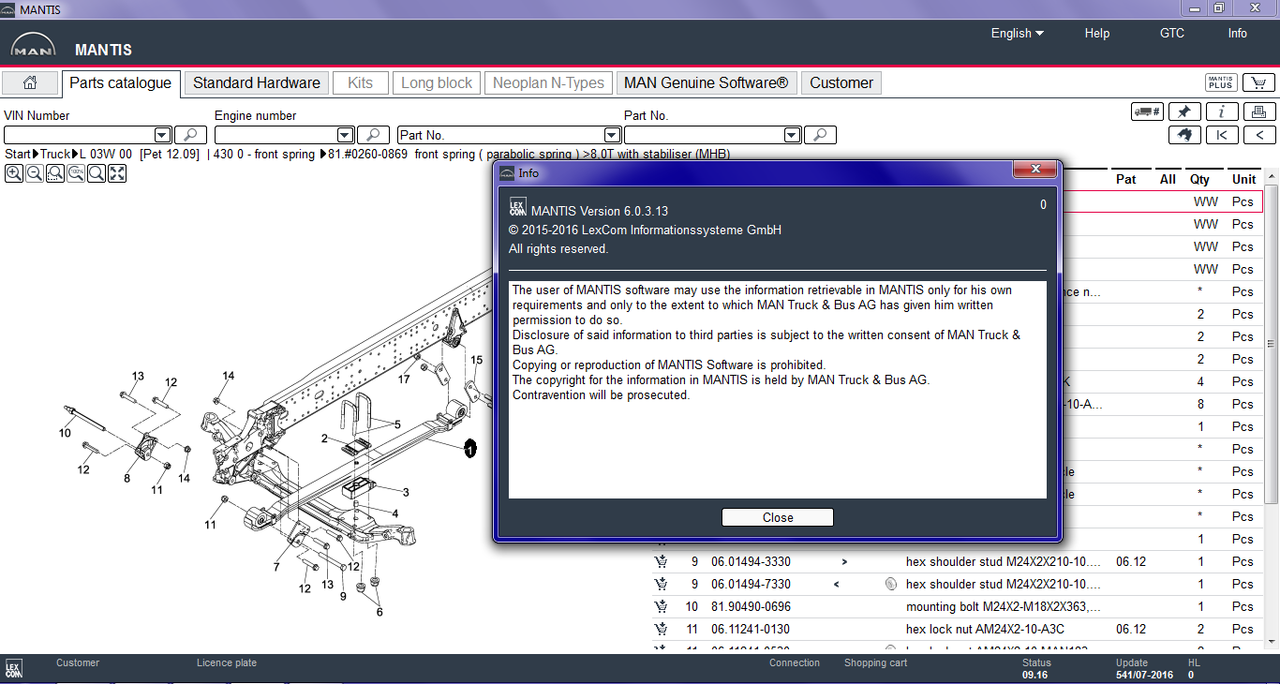1280x684 pixels.
Task: Open the Engine number dropdown
Action: (345, 135)
